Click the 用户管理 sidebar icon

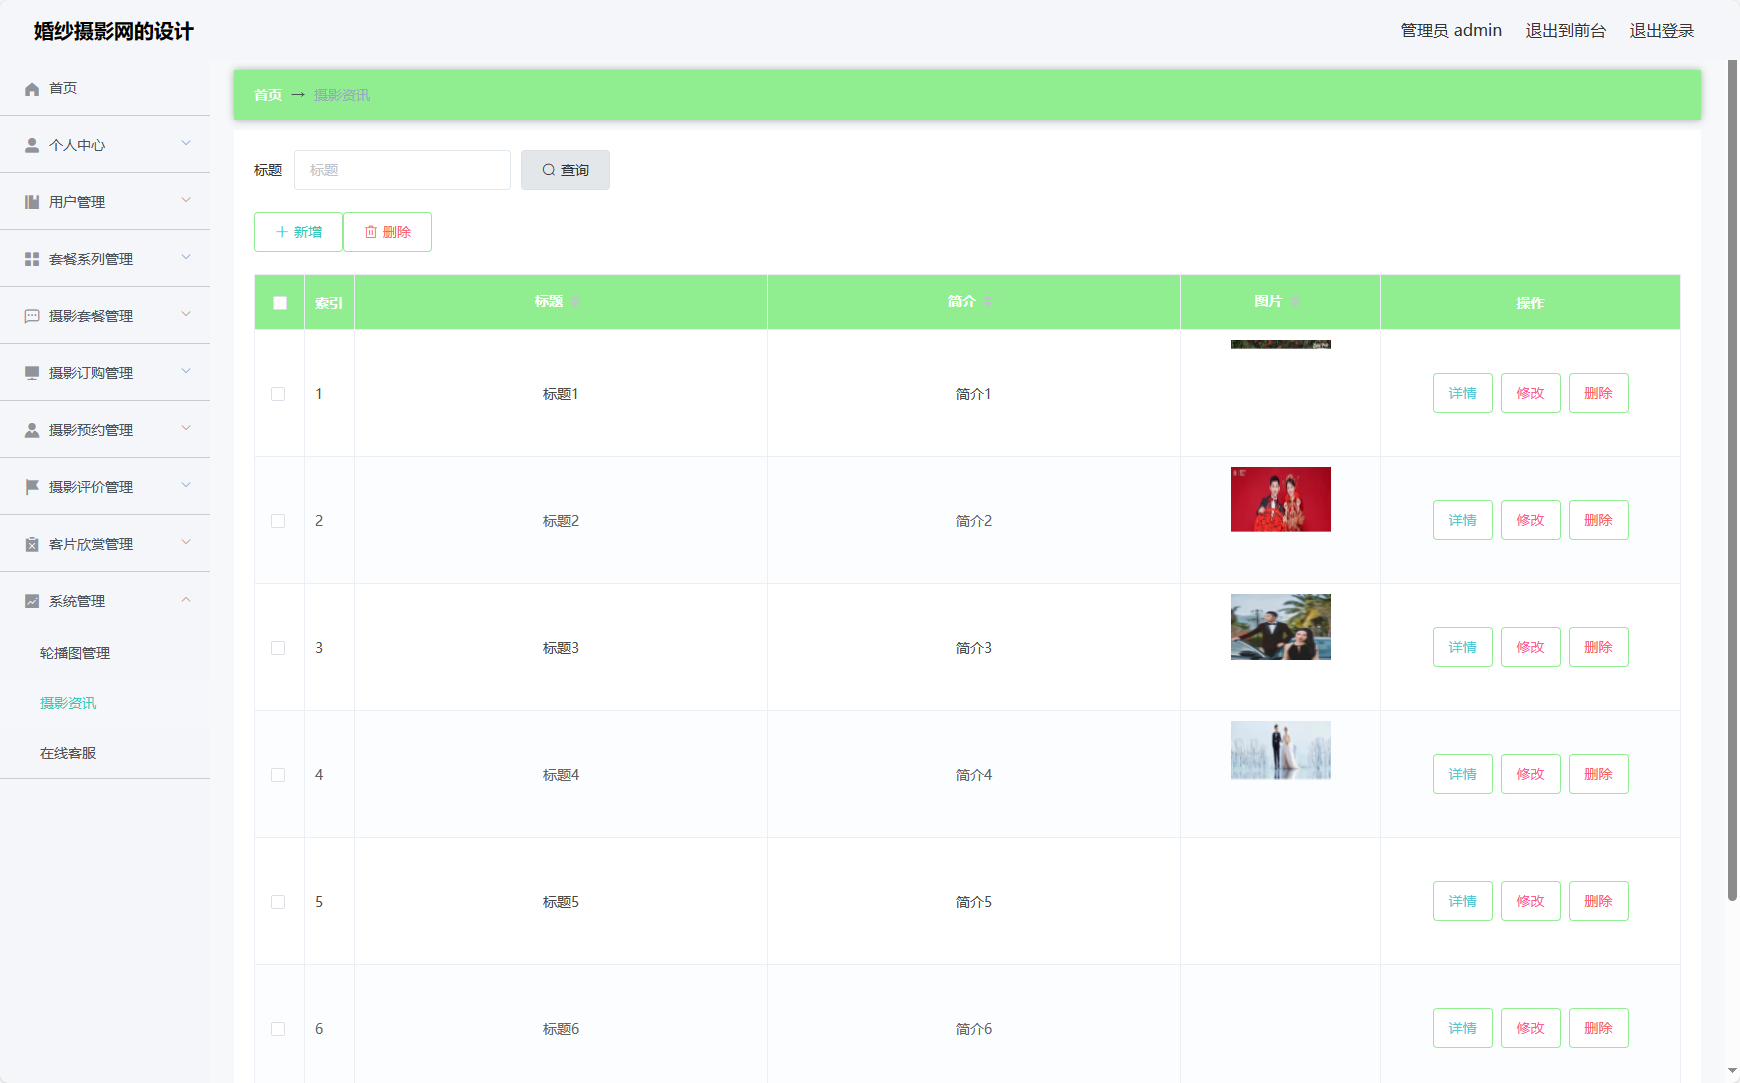point(32,203)
